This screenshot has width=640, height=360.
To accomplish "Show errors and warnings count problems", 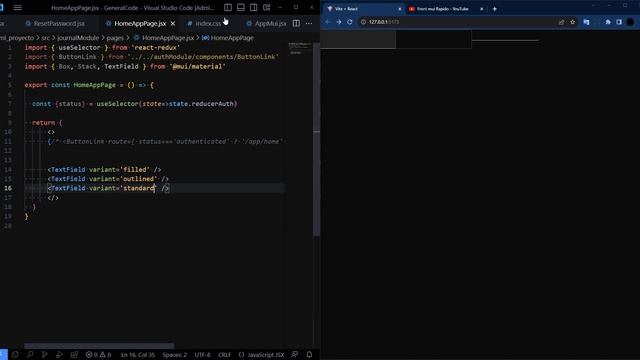I will (98, 355).
